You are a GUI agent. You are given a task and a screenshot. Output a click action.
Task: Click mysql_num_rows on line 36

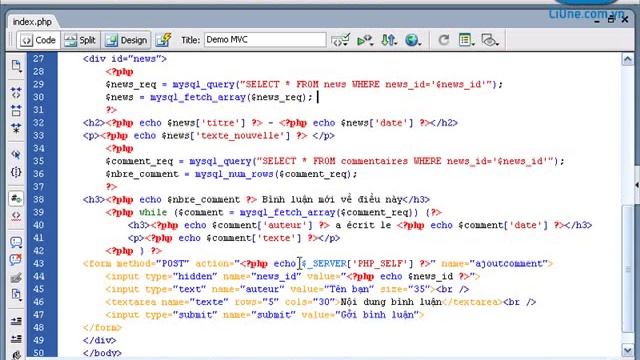click(234, 174)
